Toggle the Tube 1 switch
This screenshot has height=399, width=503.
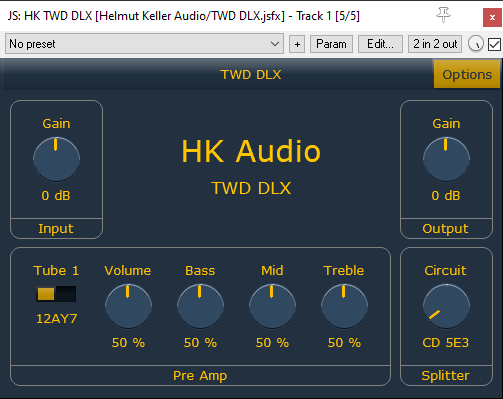pyautogui.click(x=56, y=294)
